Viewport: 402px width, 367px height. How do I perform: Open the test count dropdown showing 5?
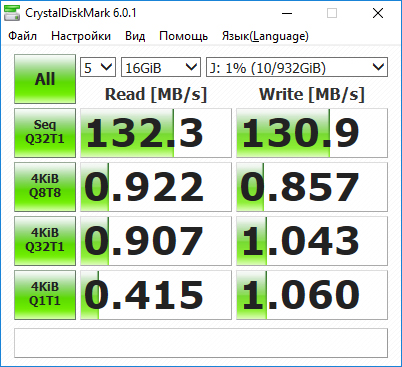click(x=98, y=67)
